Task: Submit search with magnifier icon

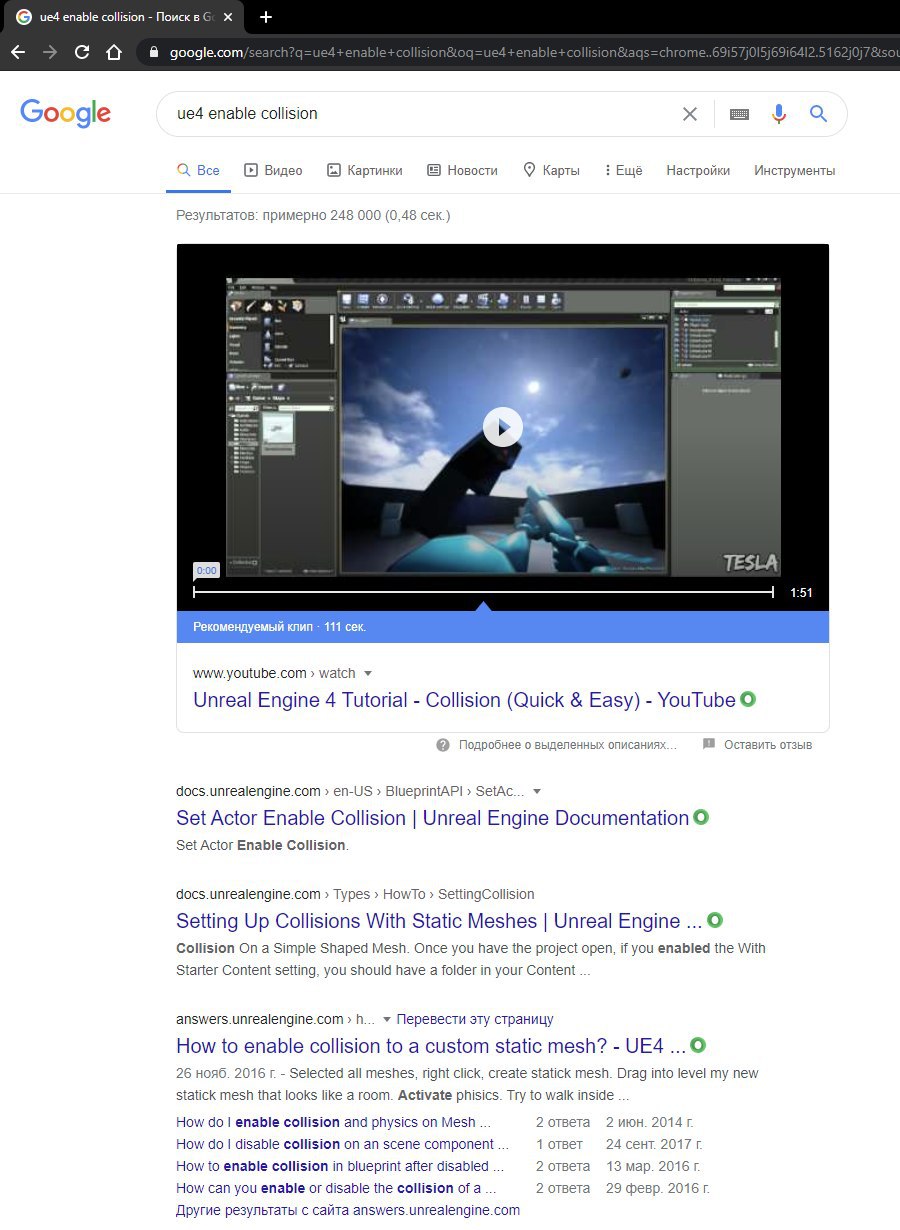Action: tap(818, 114)
